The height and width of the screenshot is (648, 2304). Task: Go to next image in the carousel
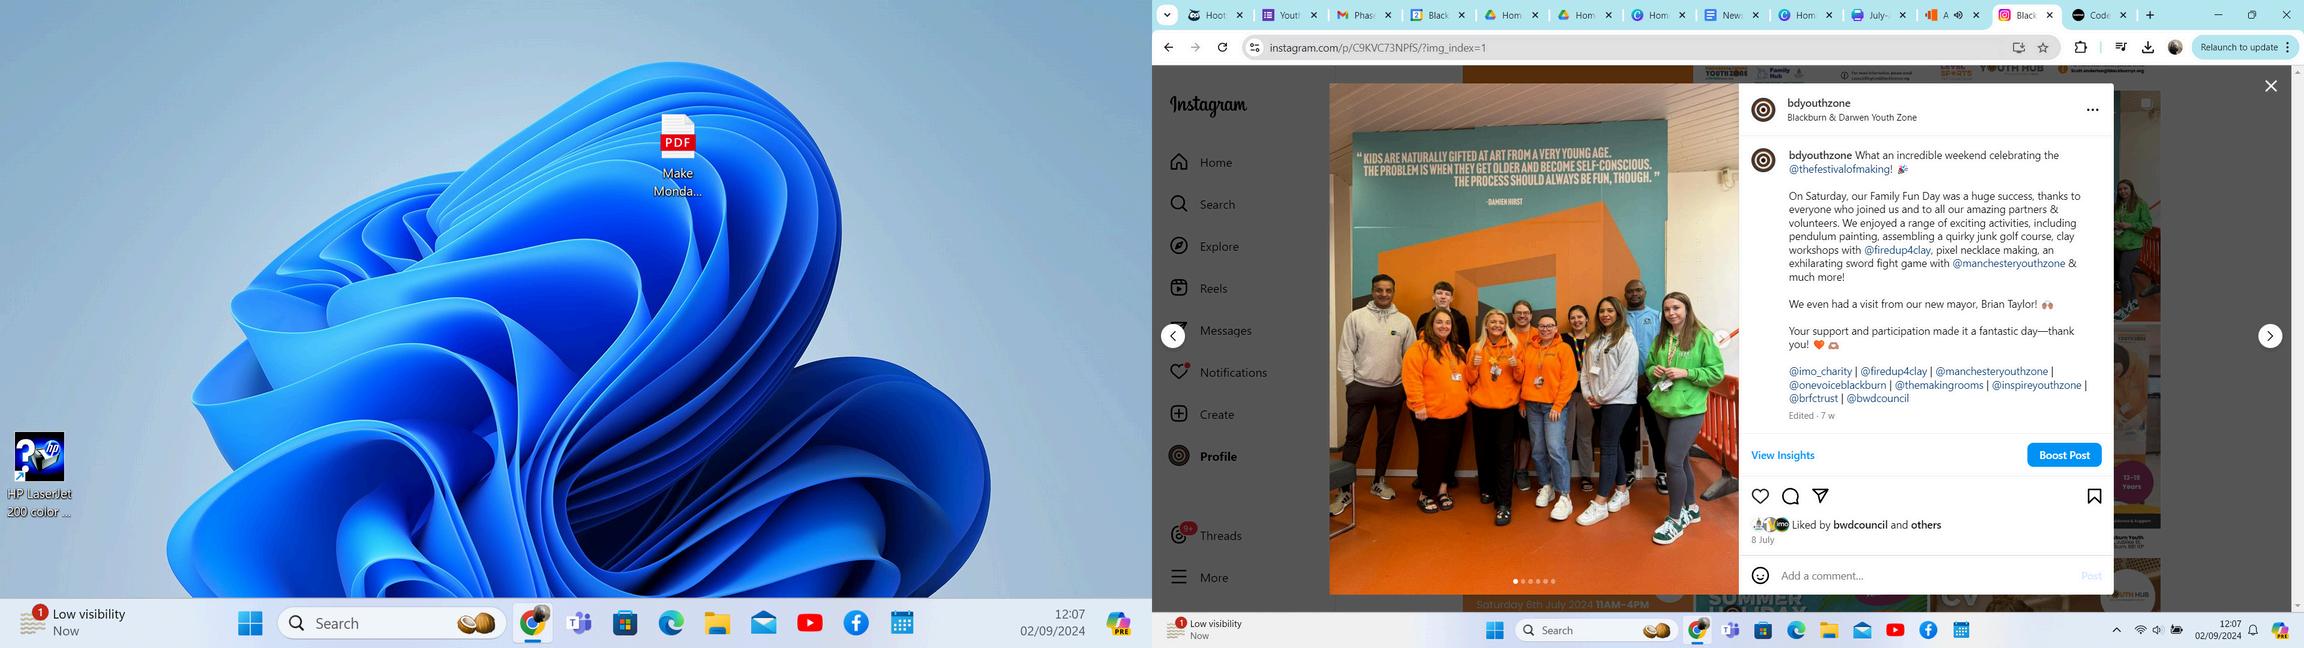1722,338
